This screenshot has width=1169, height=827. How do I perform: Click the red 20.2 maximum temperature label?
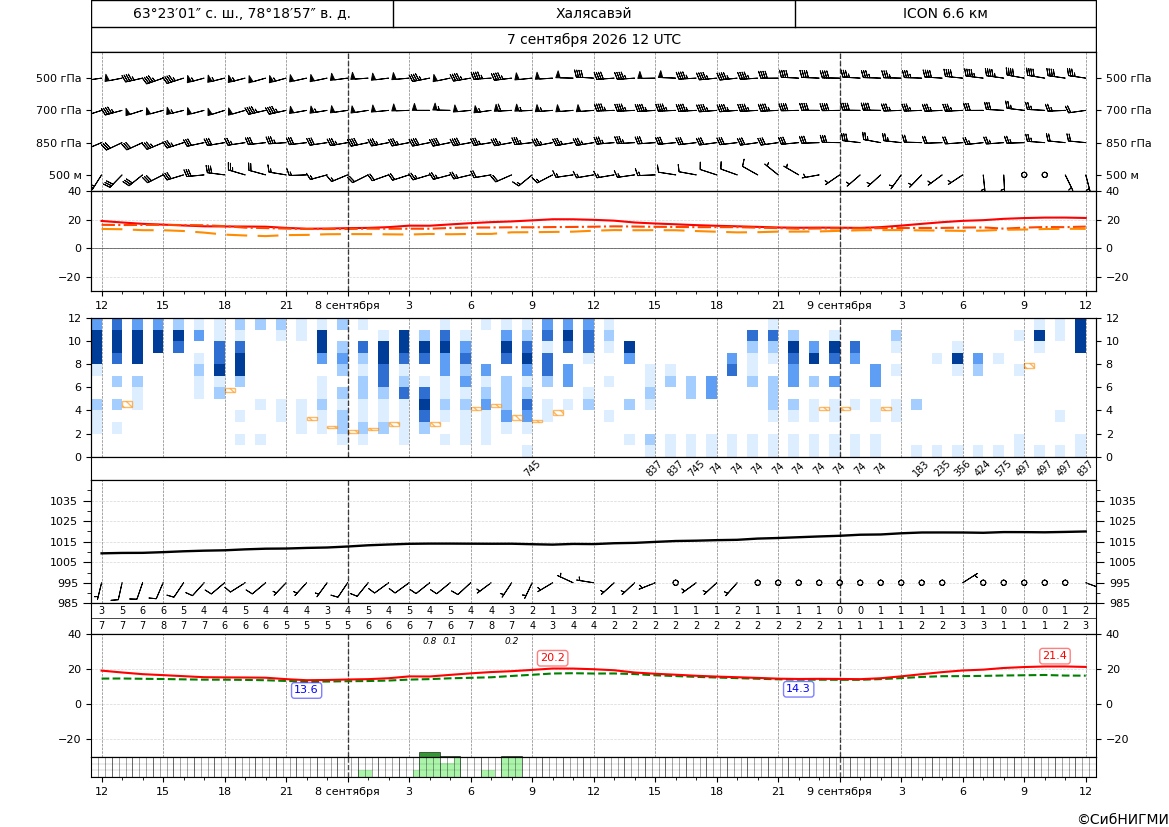[x=552, y=658]
